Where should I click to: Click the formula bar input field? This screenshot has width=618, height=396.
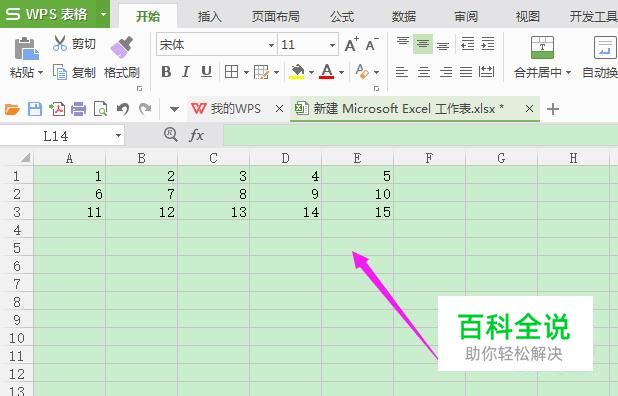pos(420,136)
